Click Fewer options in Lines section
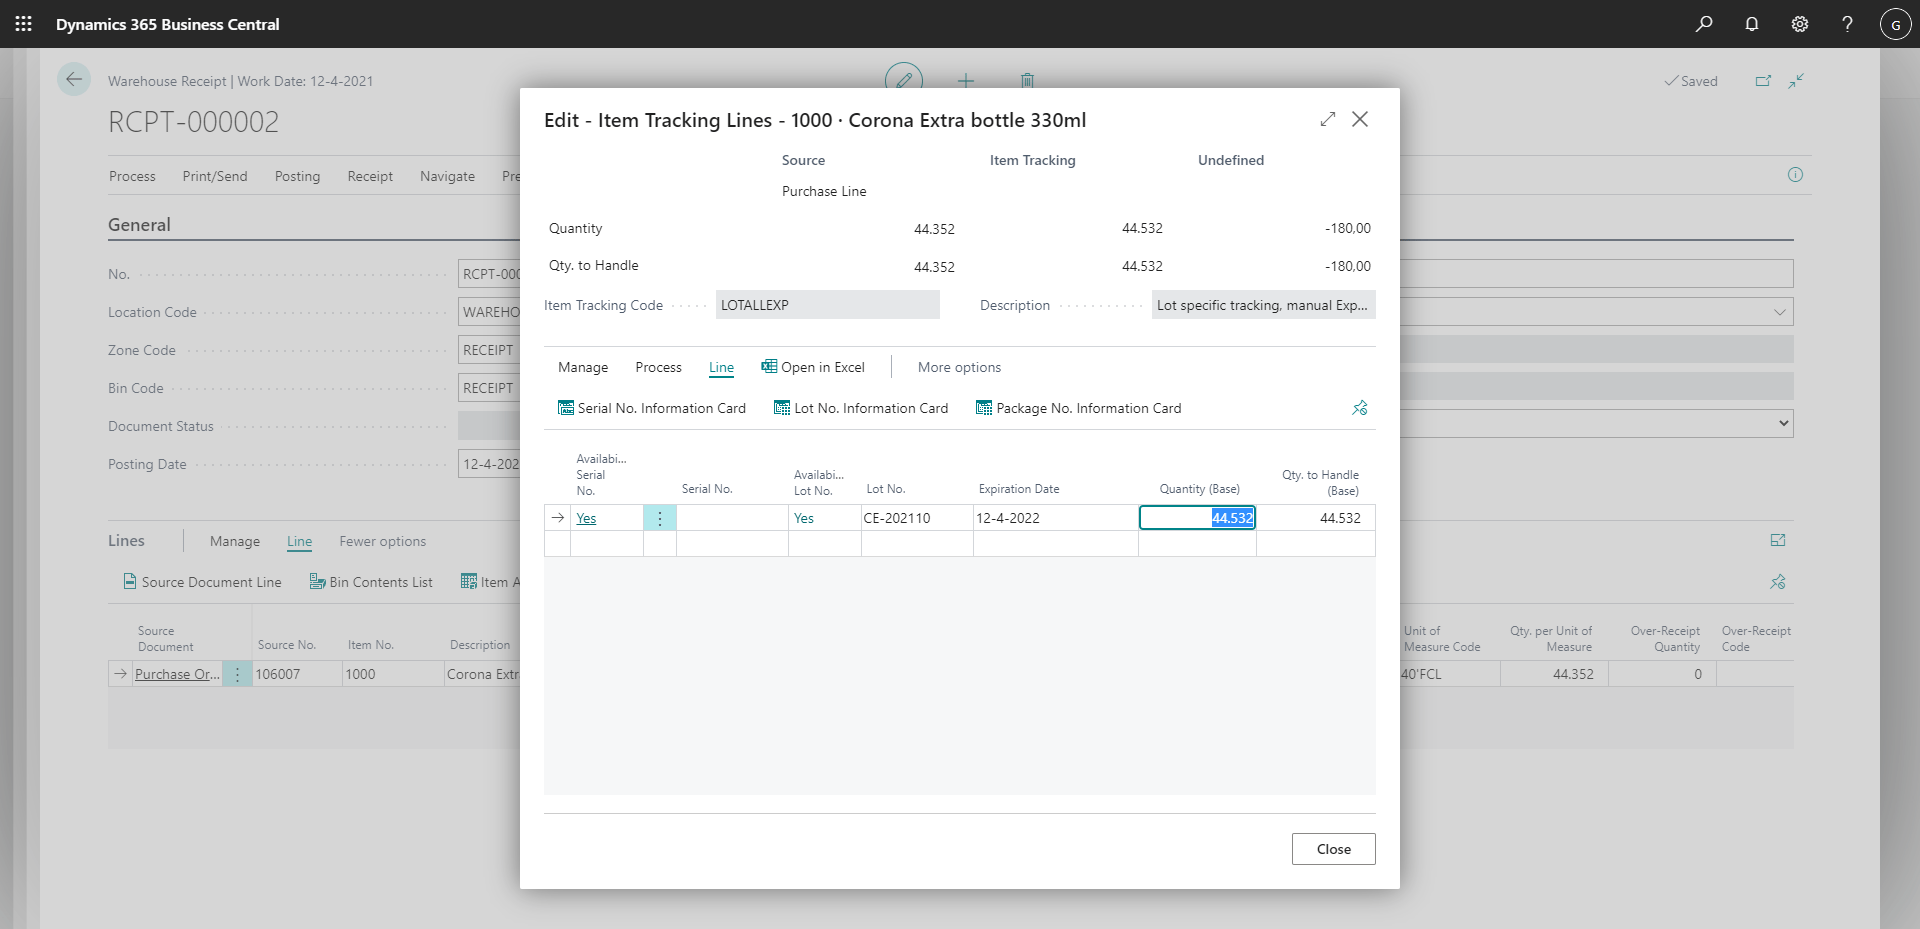1920x929 pixels. click(382, 541)
